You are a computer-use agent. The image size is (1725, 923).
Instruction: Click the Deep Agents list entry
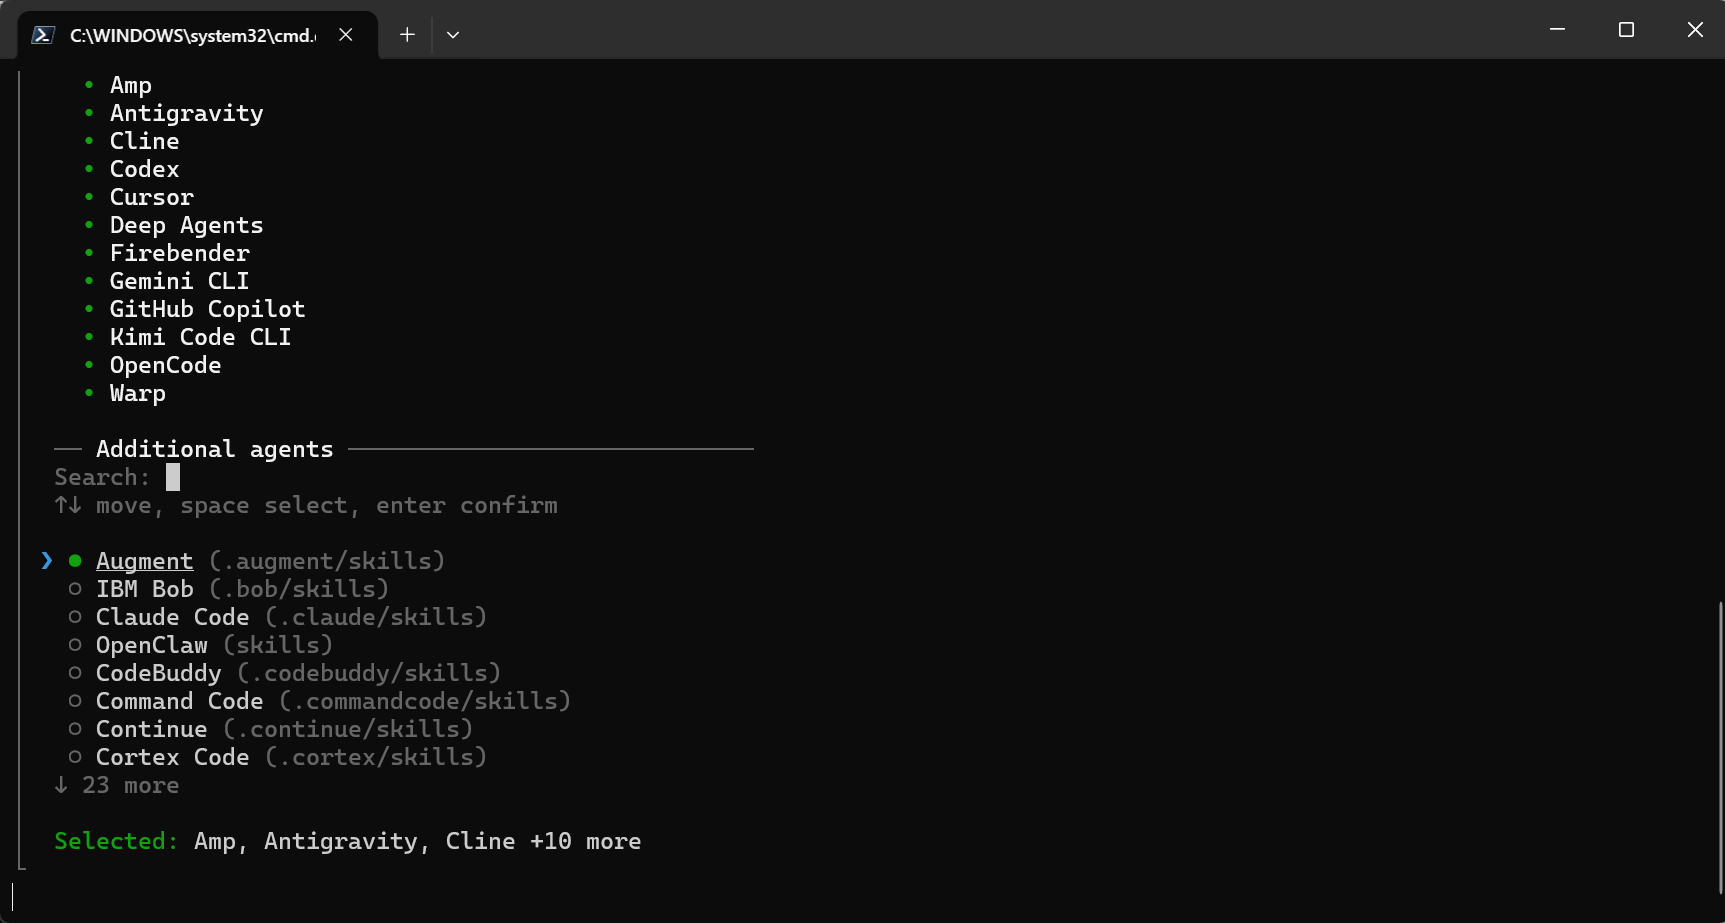(187, 225)
